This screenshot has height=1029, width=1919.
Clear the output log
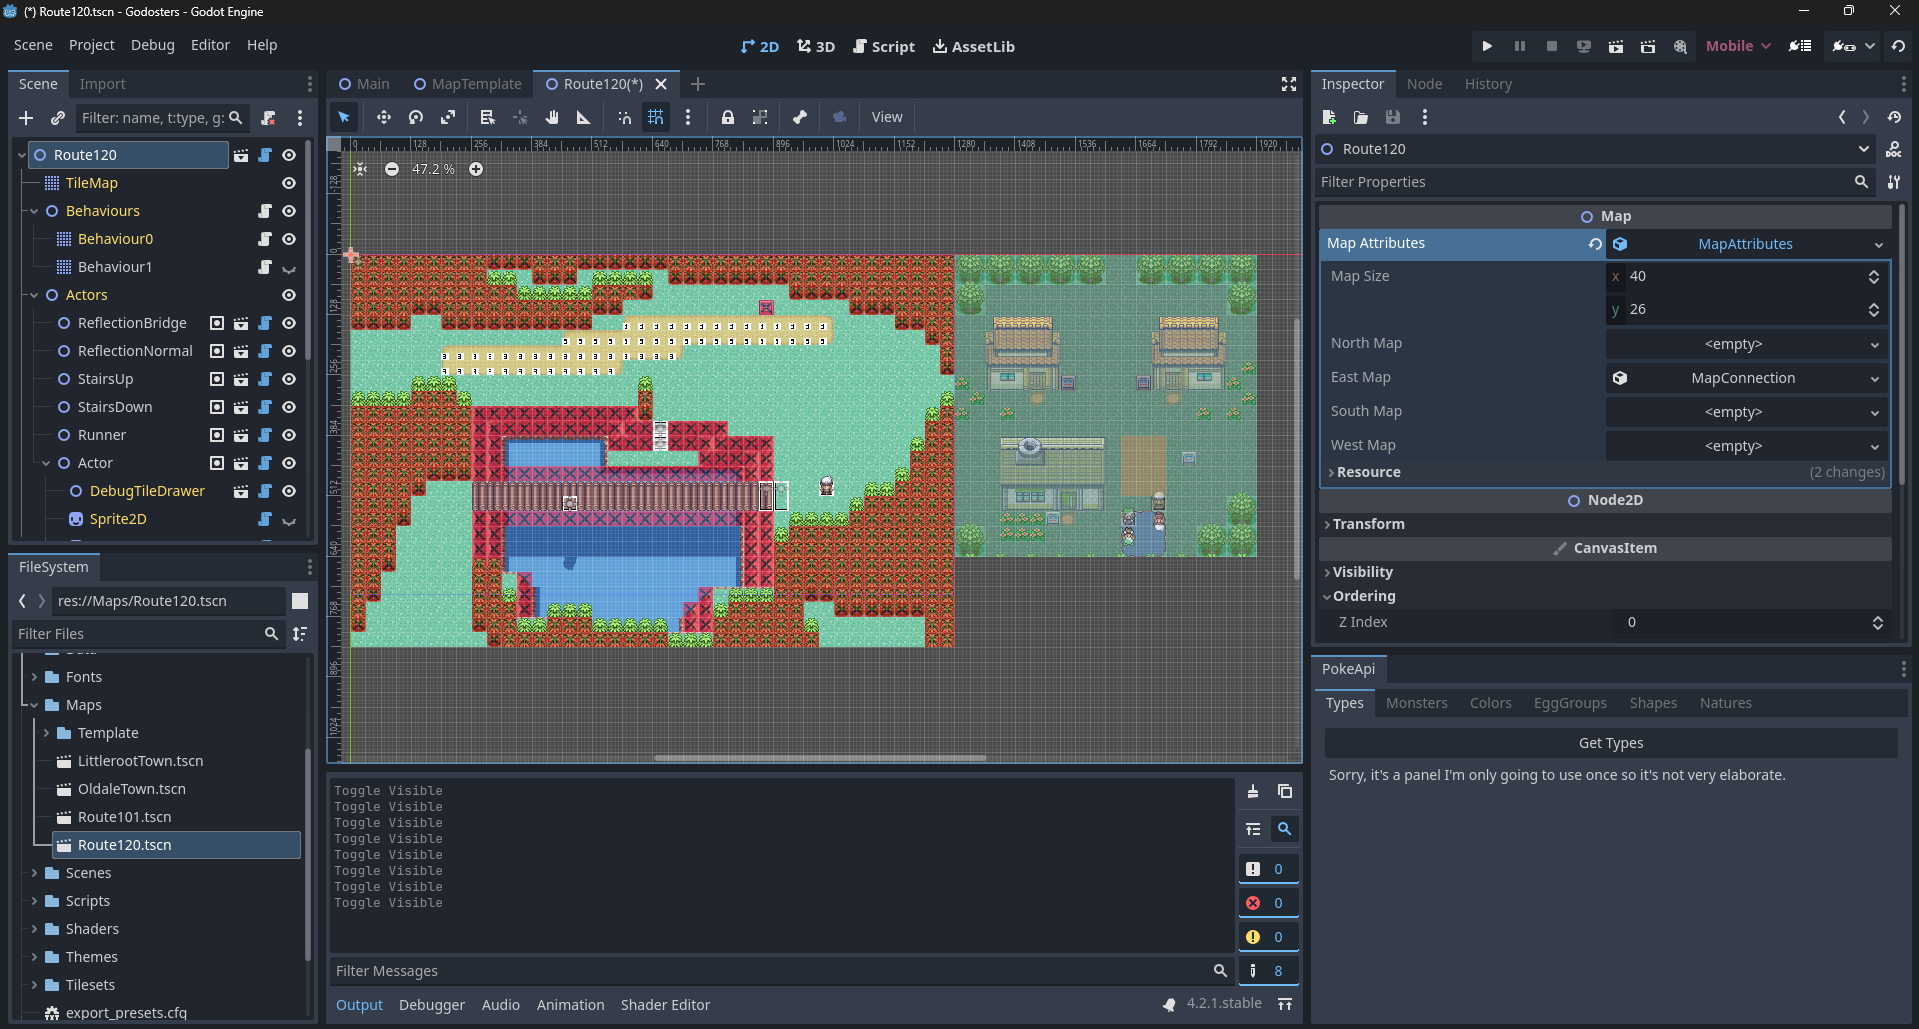pos(1253,792)
